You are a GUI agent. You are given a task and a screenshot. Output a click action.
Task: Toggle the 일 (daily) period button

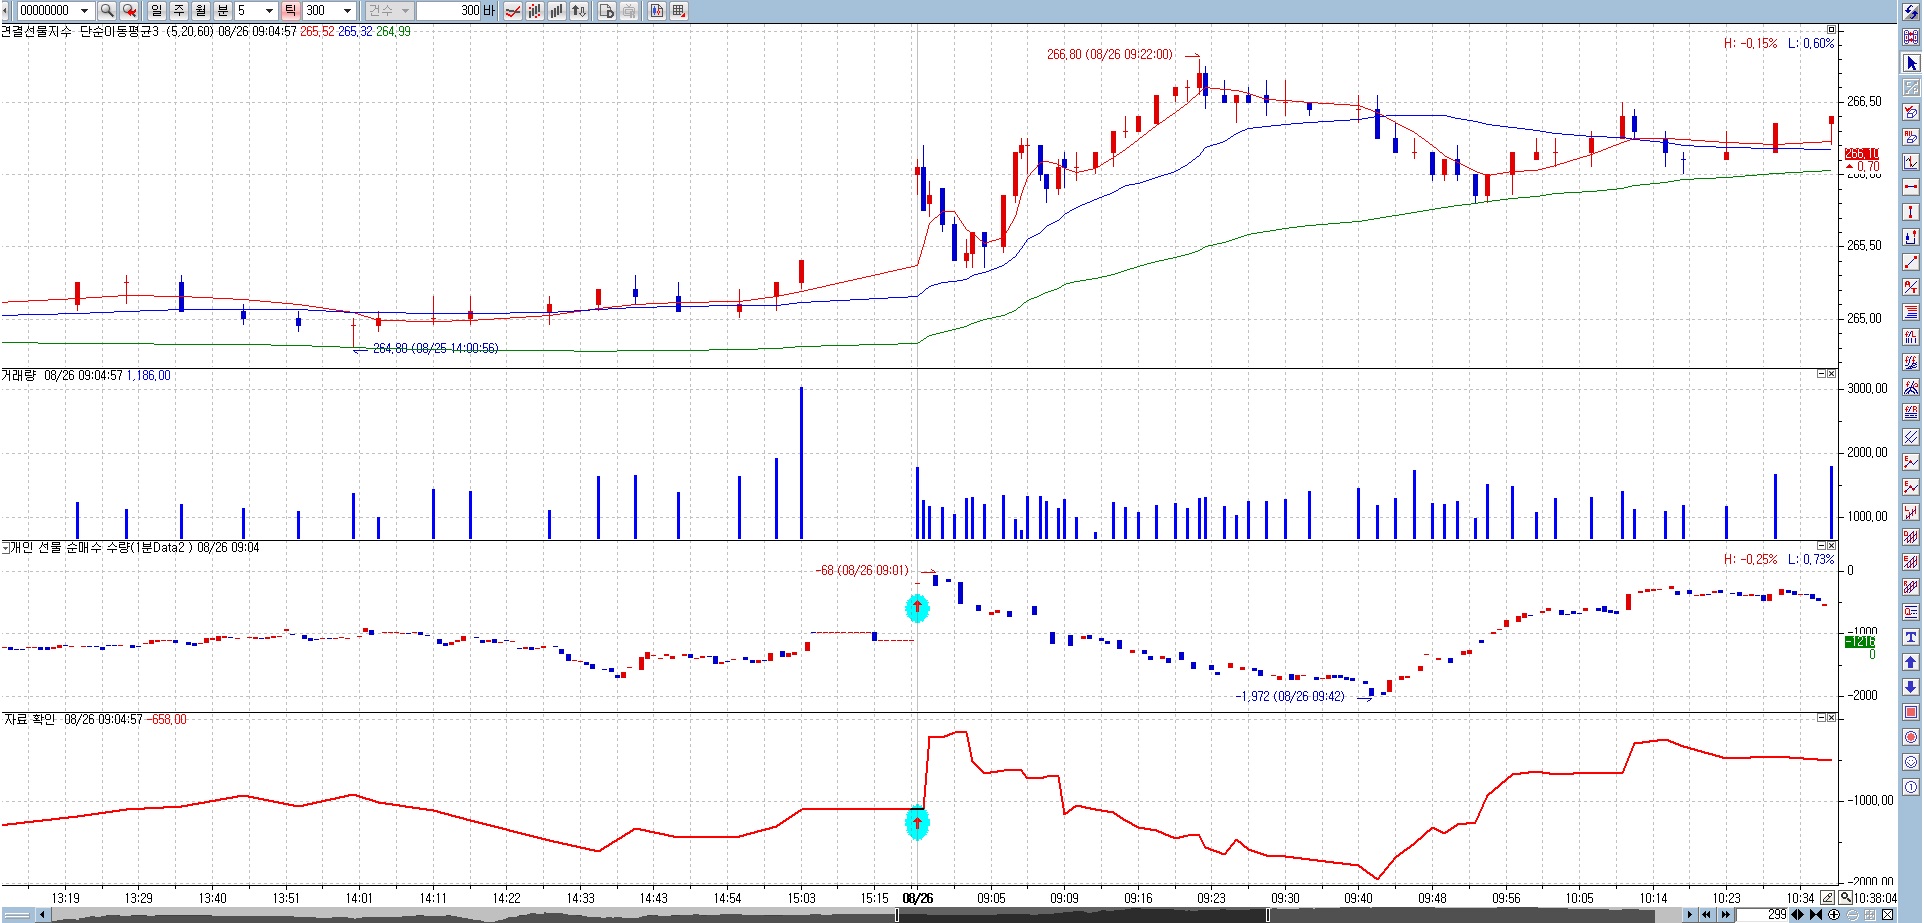click(x=157, y=11)
